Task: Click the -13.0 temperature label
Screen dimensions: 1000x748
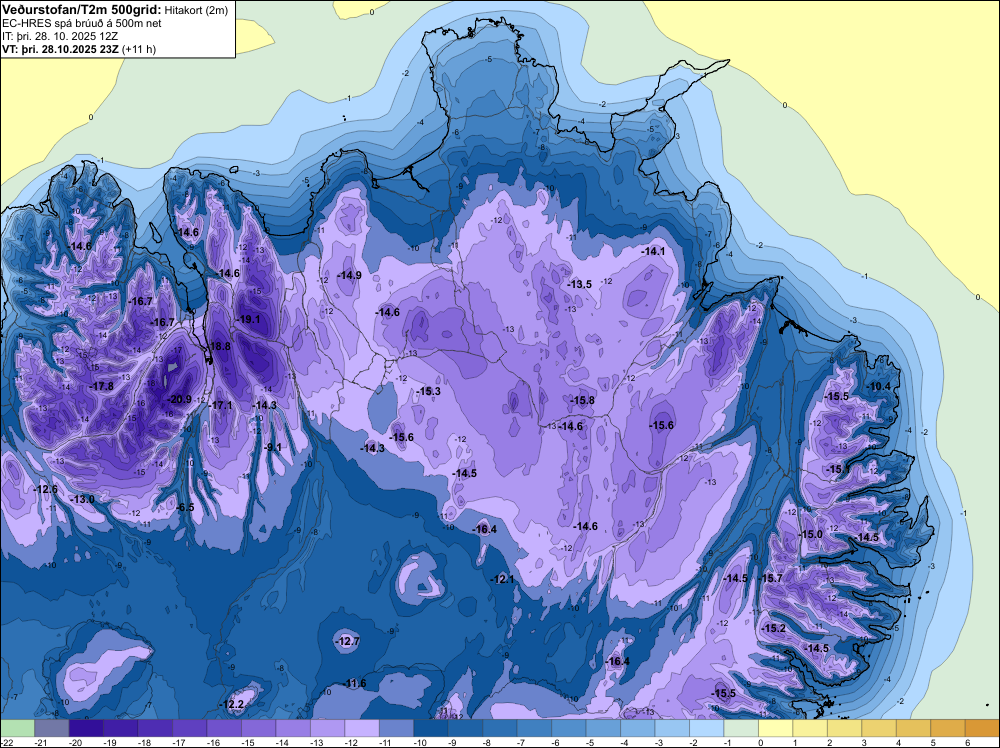Action: 83,499
